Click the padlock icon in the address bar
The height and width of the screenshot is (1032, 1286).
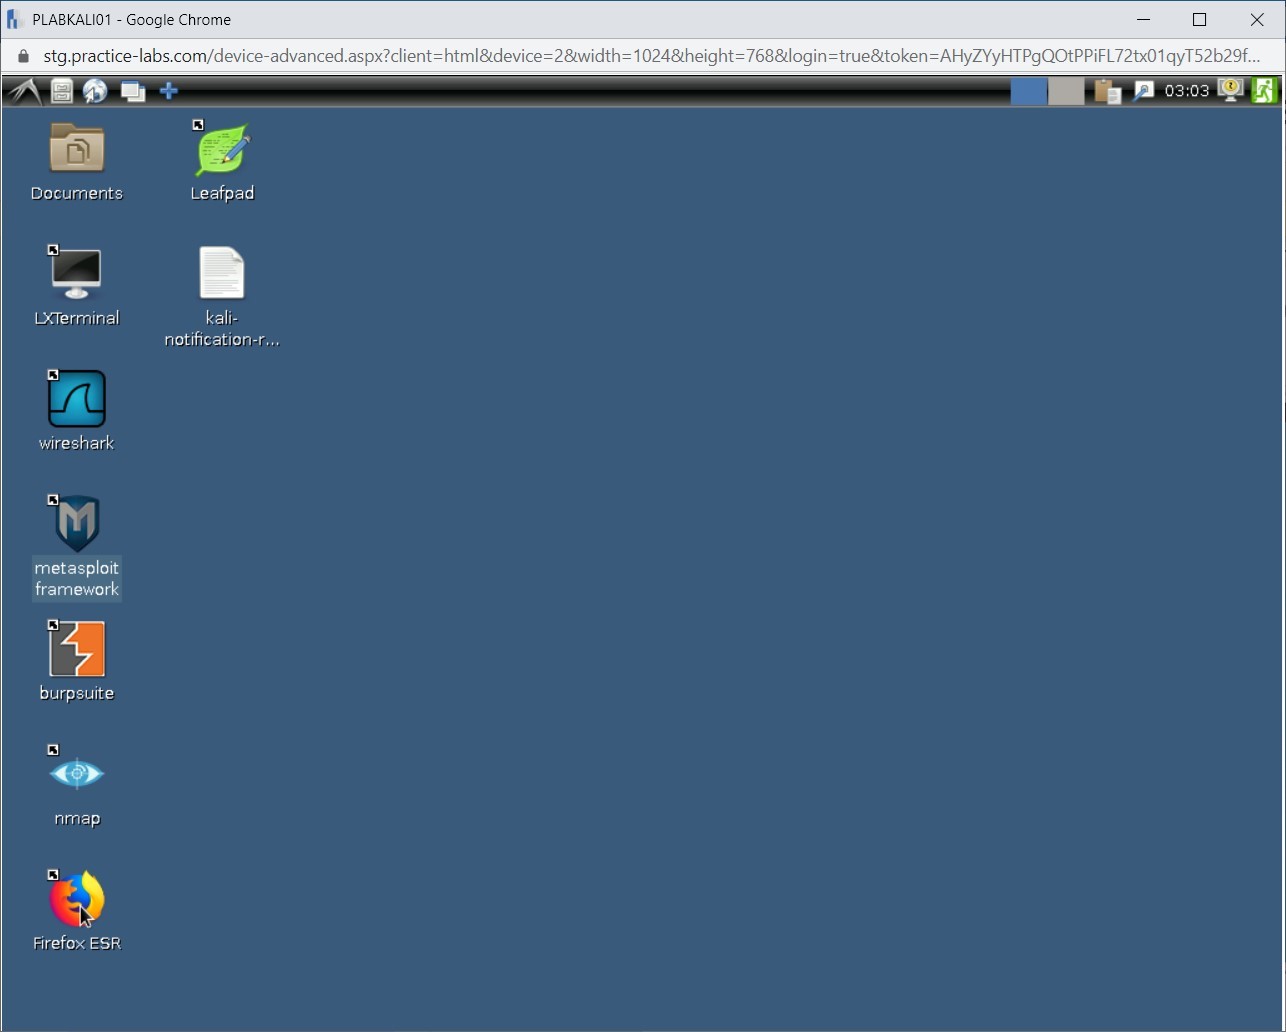tap(22, 56)
